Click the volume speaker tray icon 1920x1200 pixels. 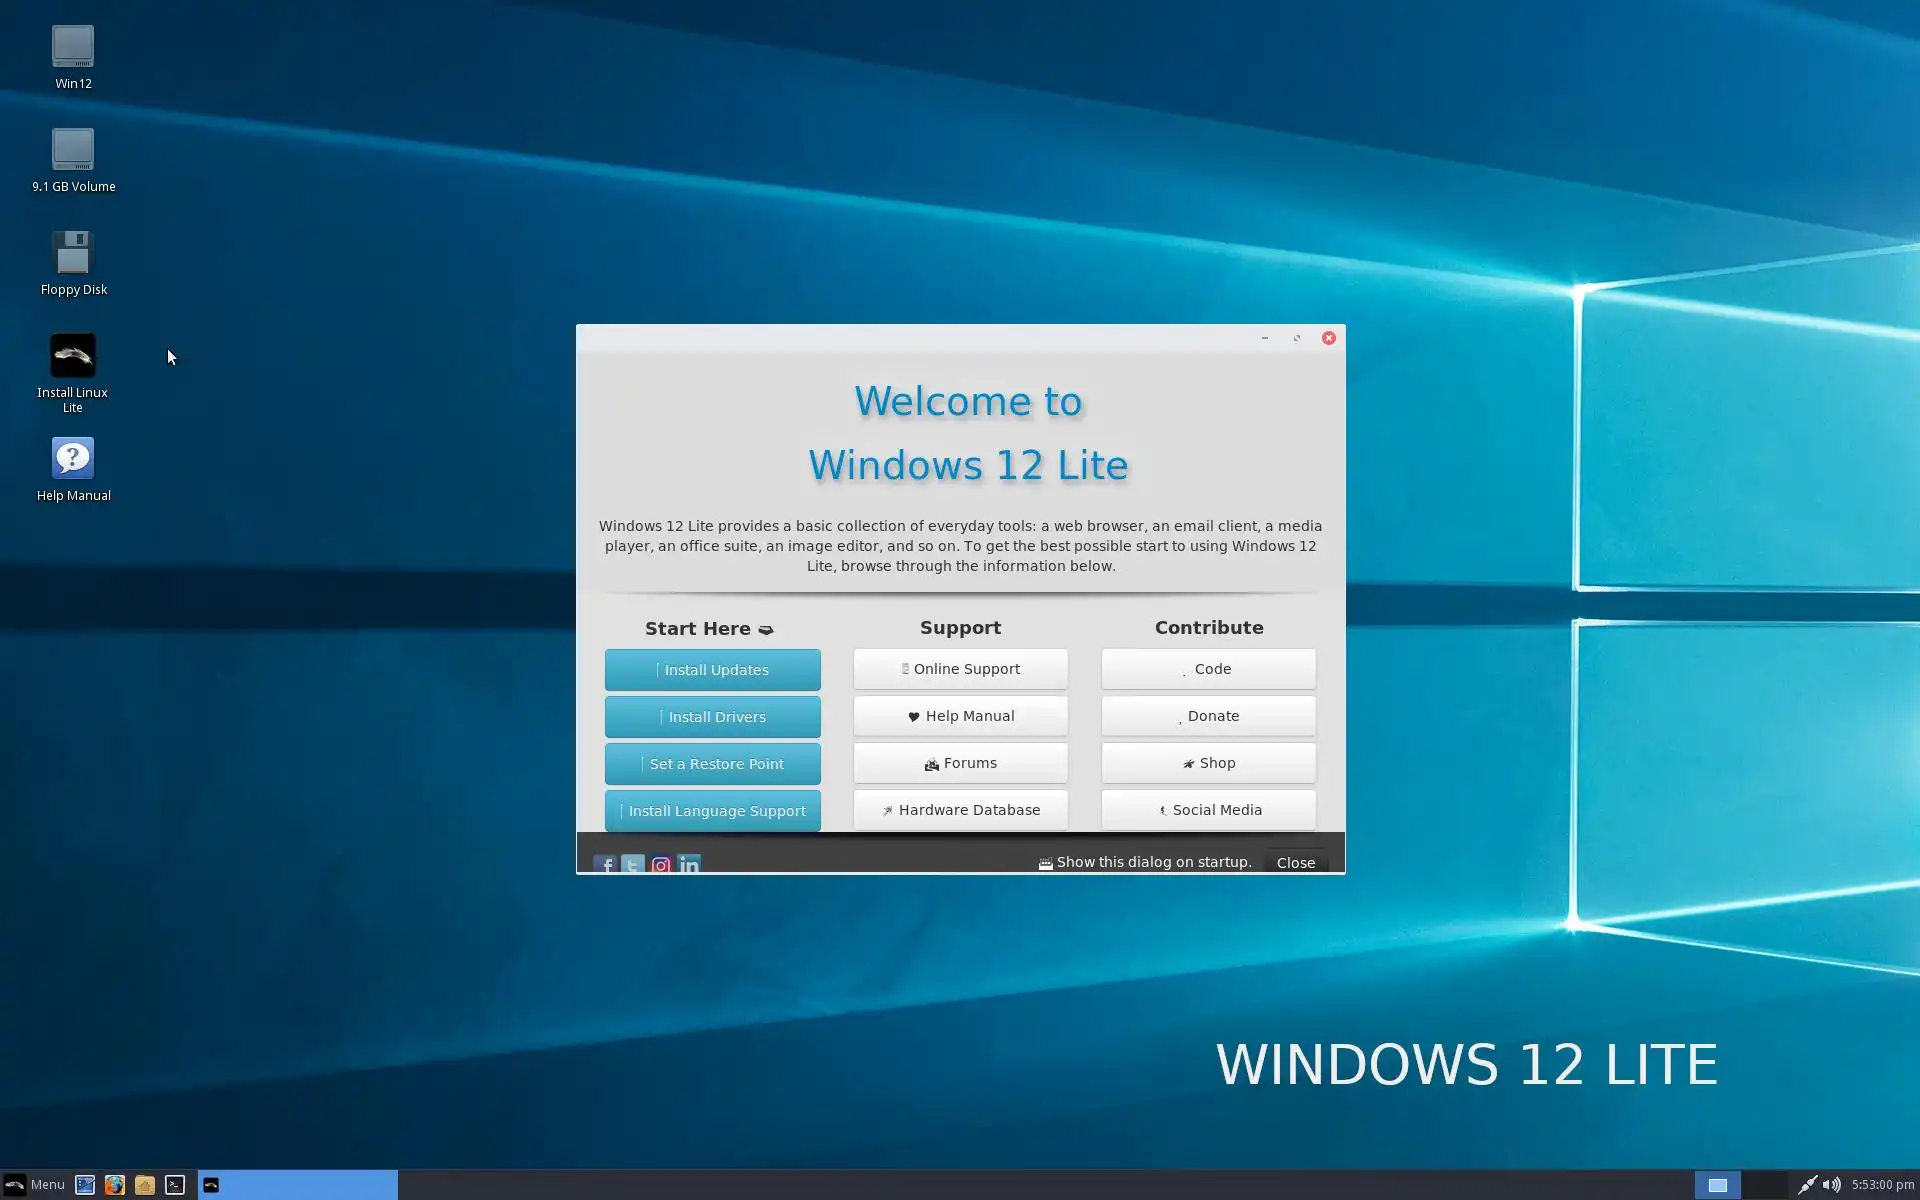(x=1831, y=1185)
